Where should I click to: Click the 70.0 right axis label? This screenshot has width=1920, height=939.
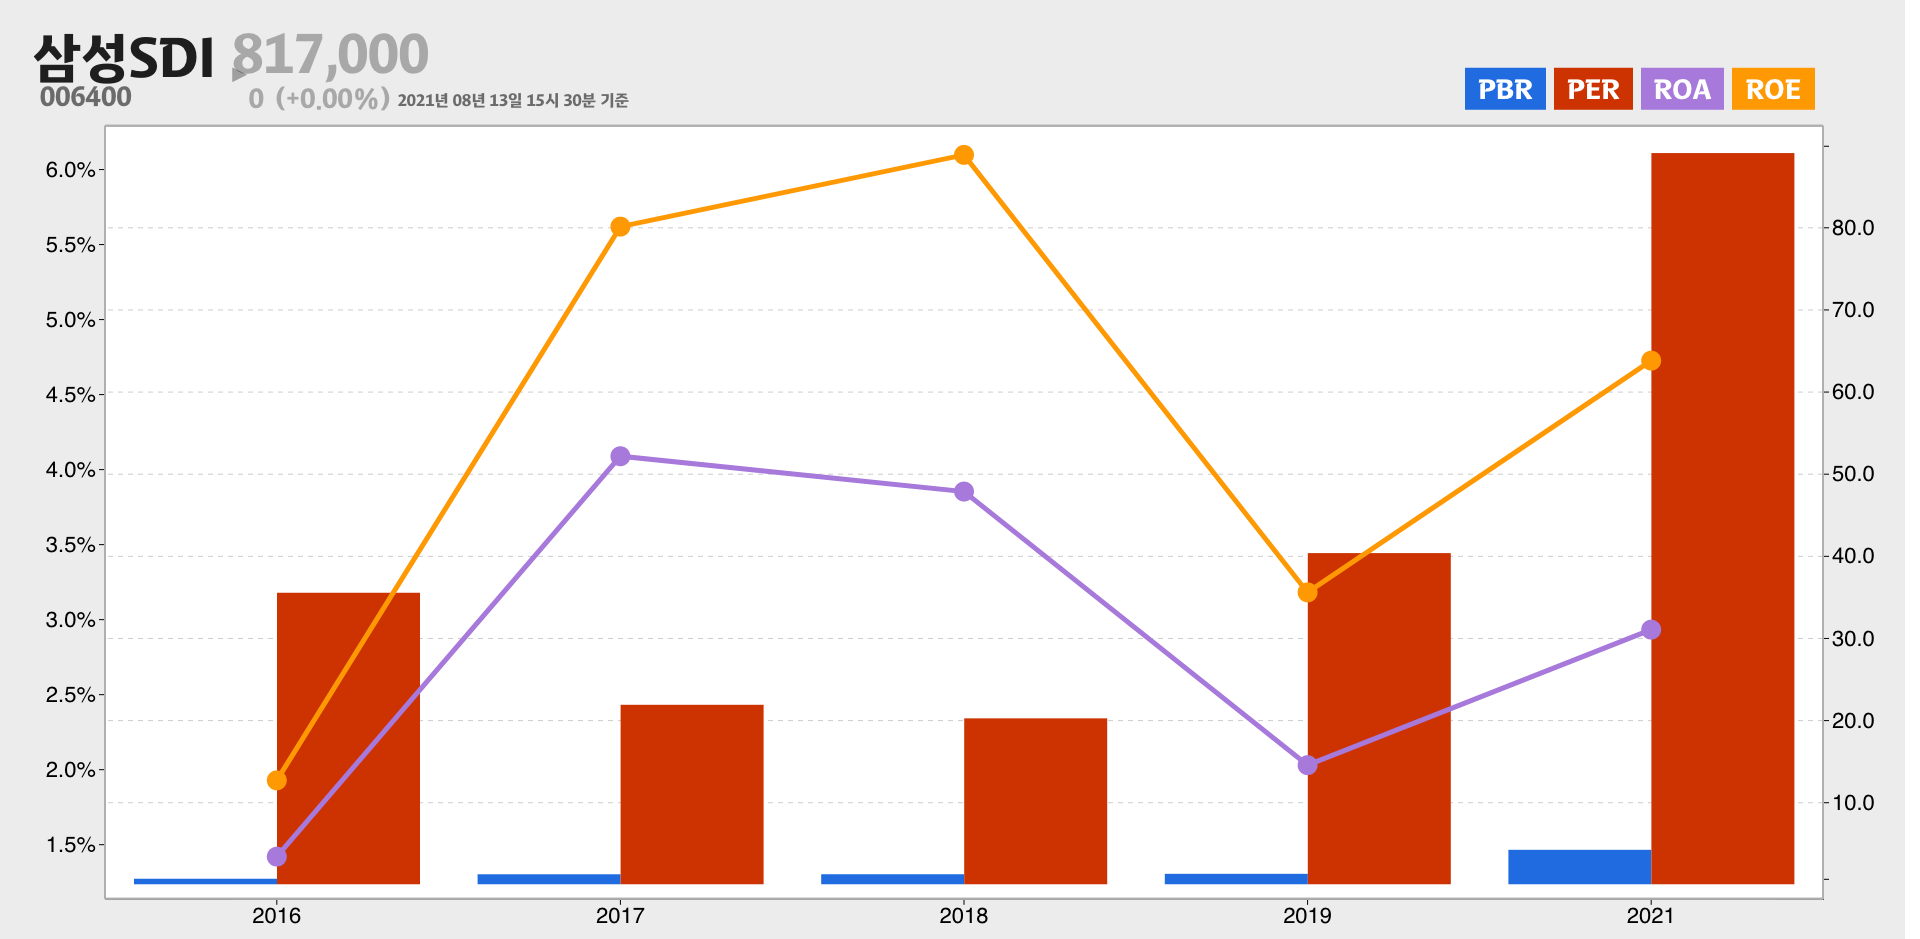pos(1853,310)
